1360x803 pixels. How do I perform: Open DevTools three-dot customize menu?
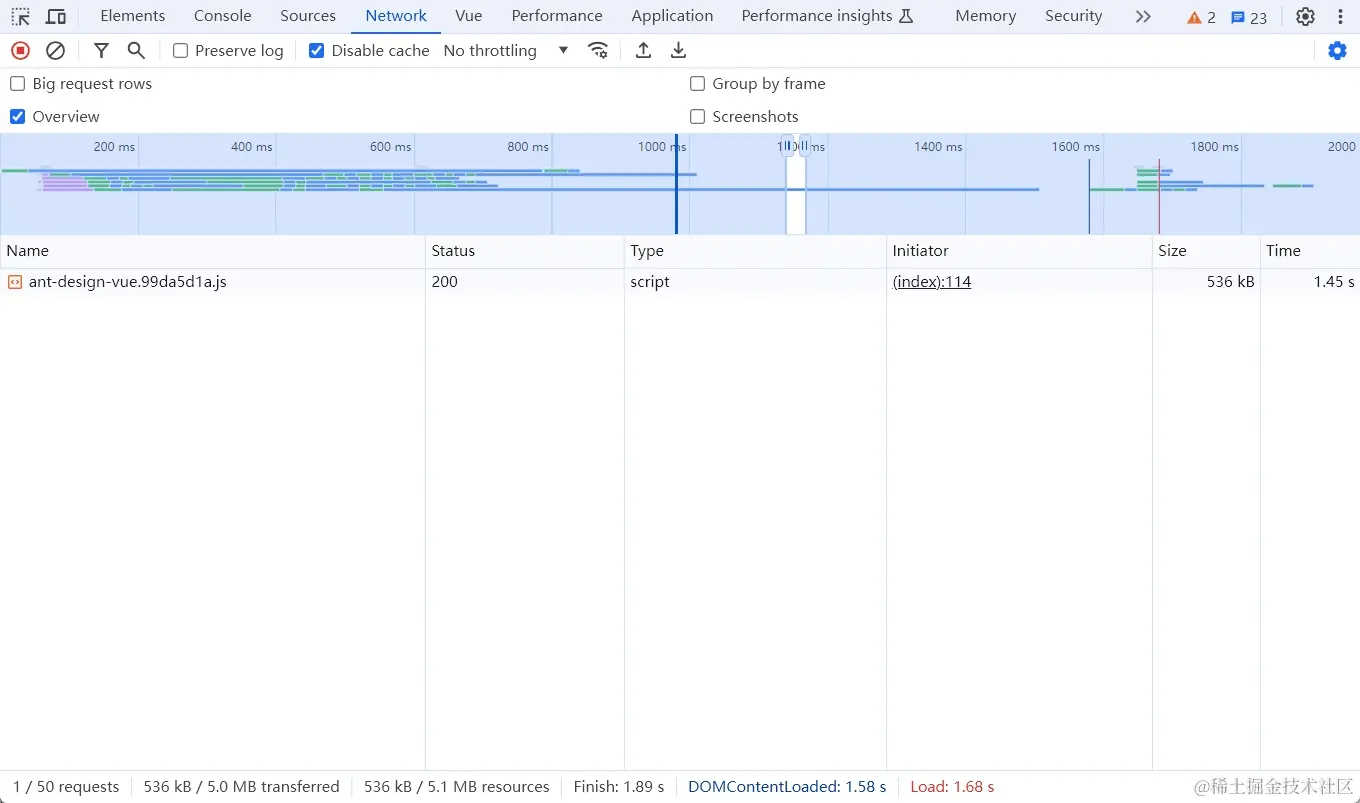[1340, 17]
